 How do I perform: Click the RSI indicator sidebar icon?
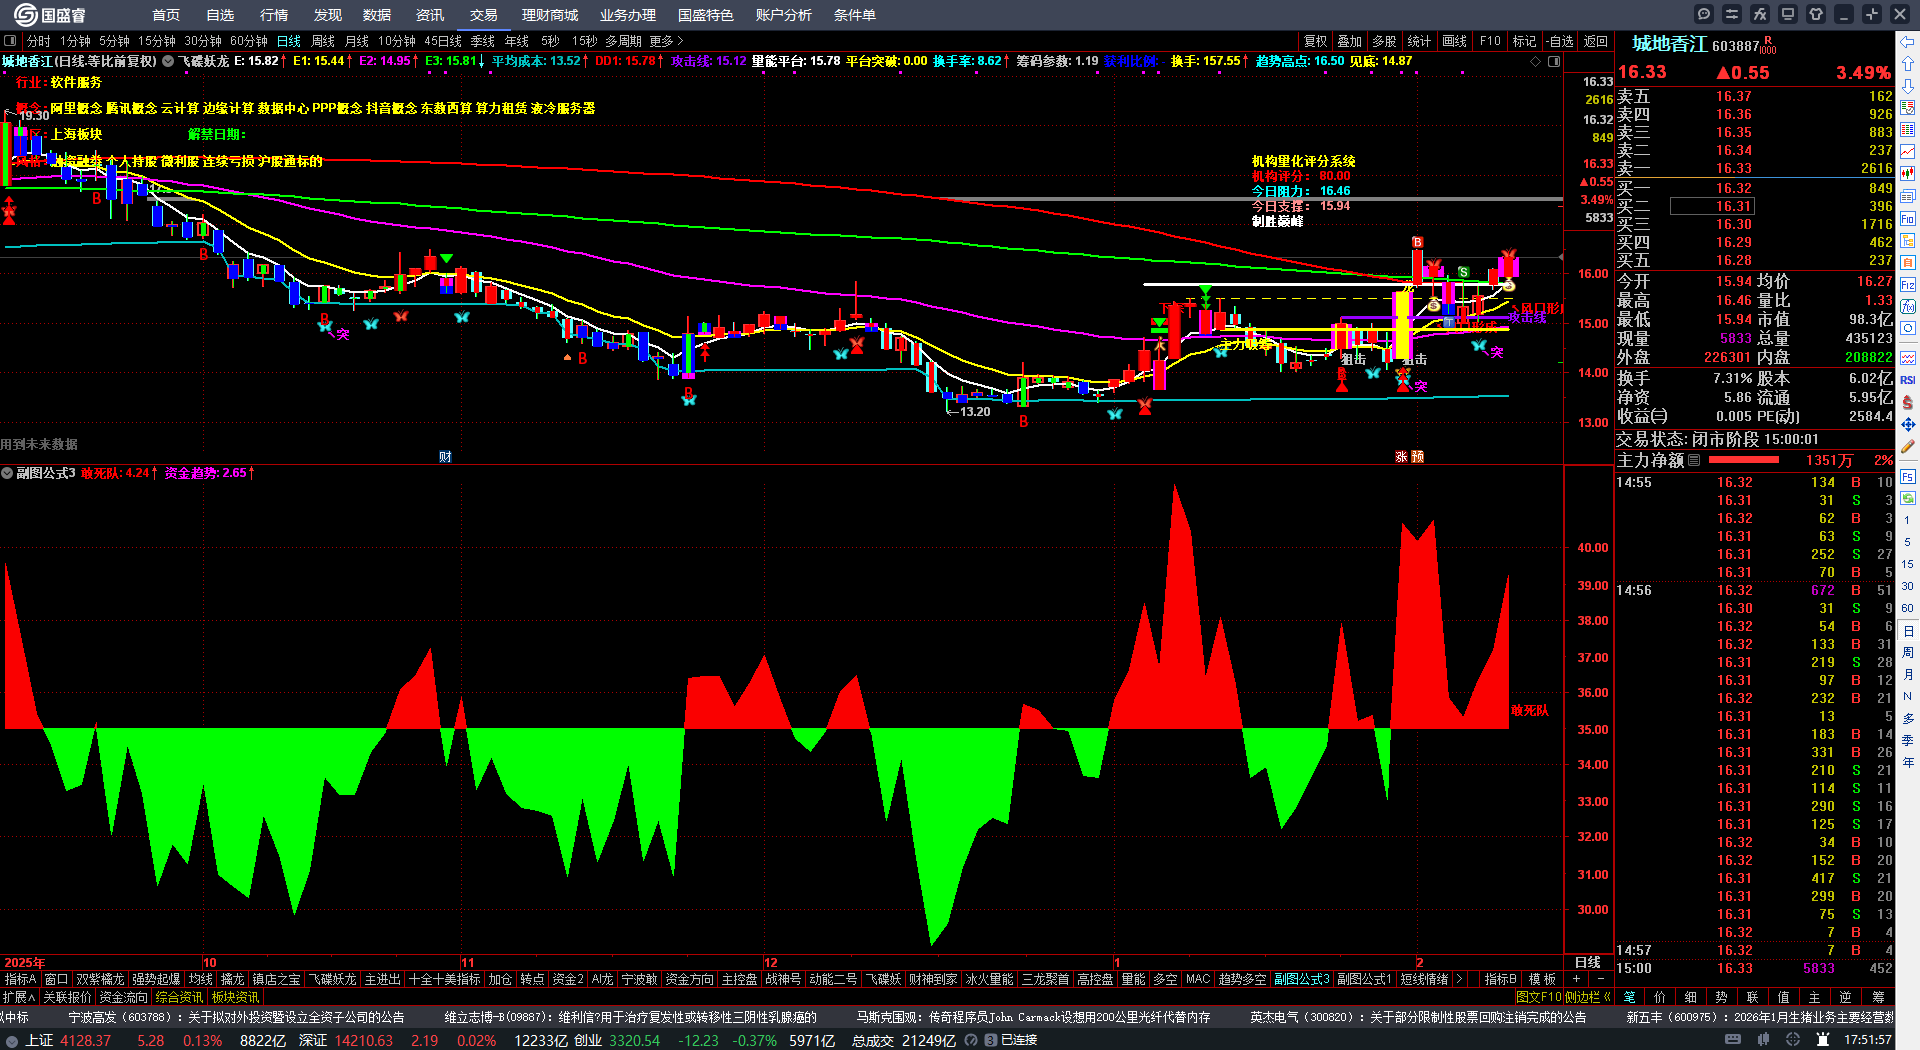coord(1908,380)
